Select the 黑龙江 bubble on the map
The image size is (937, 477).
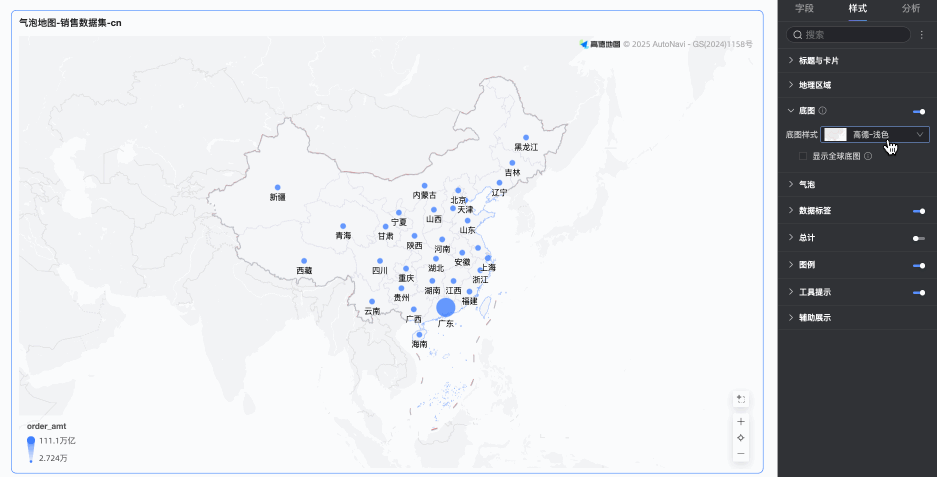click(526, 137)
